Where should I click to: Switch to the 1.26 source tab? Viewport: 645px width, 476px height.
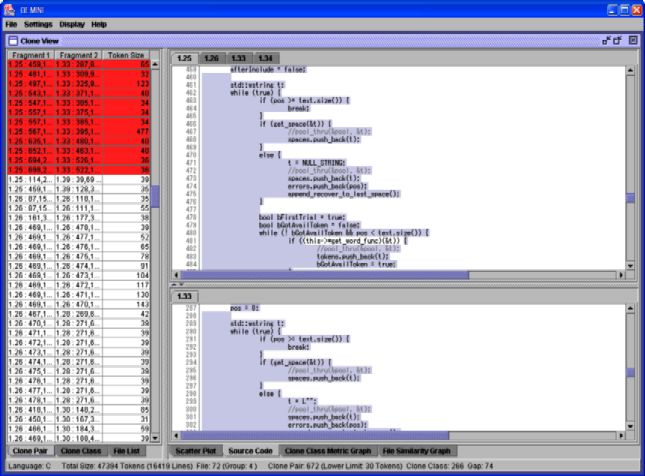(212, 58)
